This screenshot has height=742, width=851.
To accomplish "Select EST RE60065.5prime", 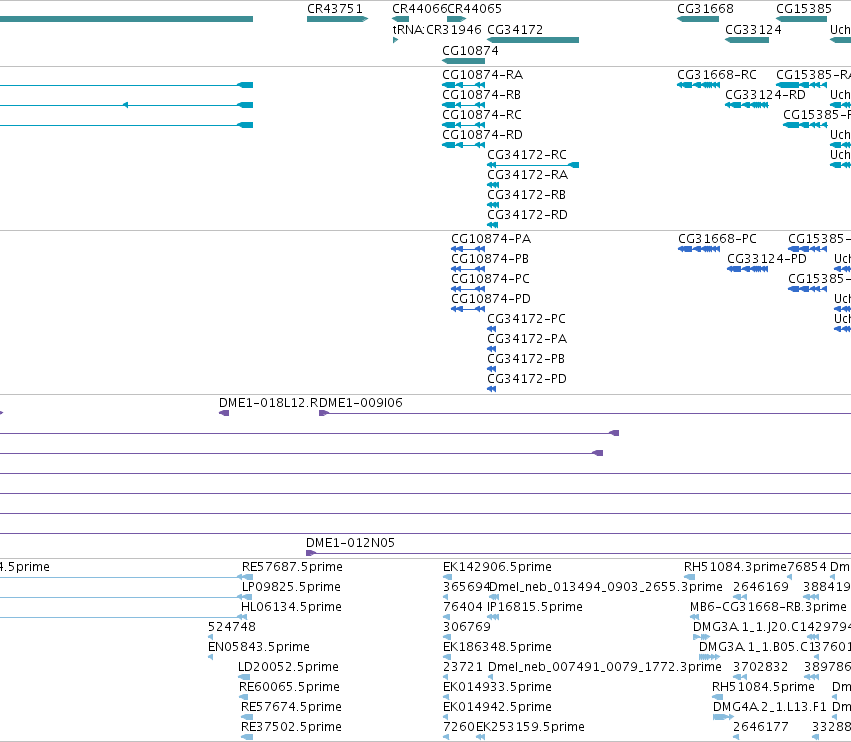I will coord(289,687).
